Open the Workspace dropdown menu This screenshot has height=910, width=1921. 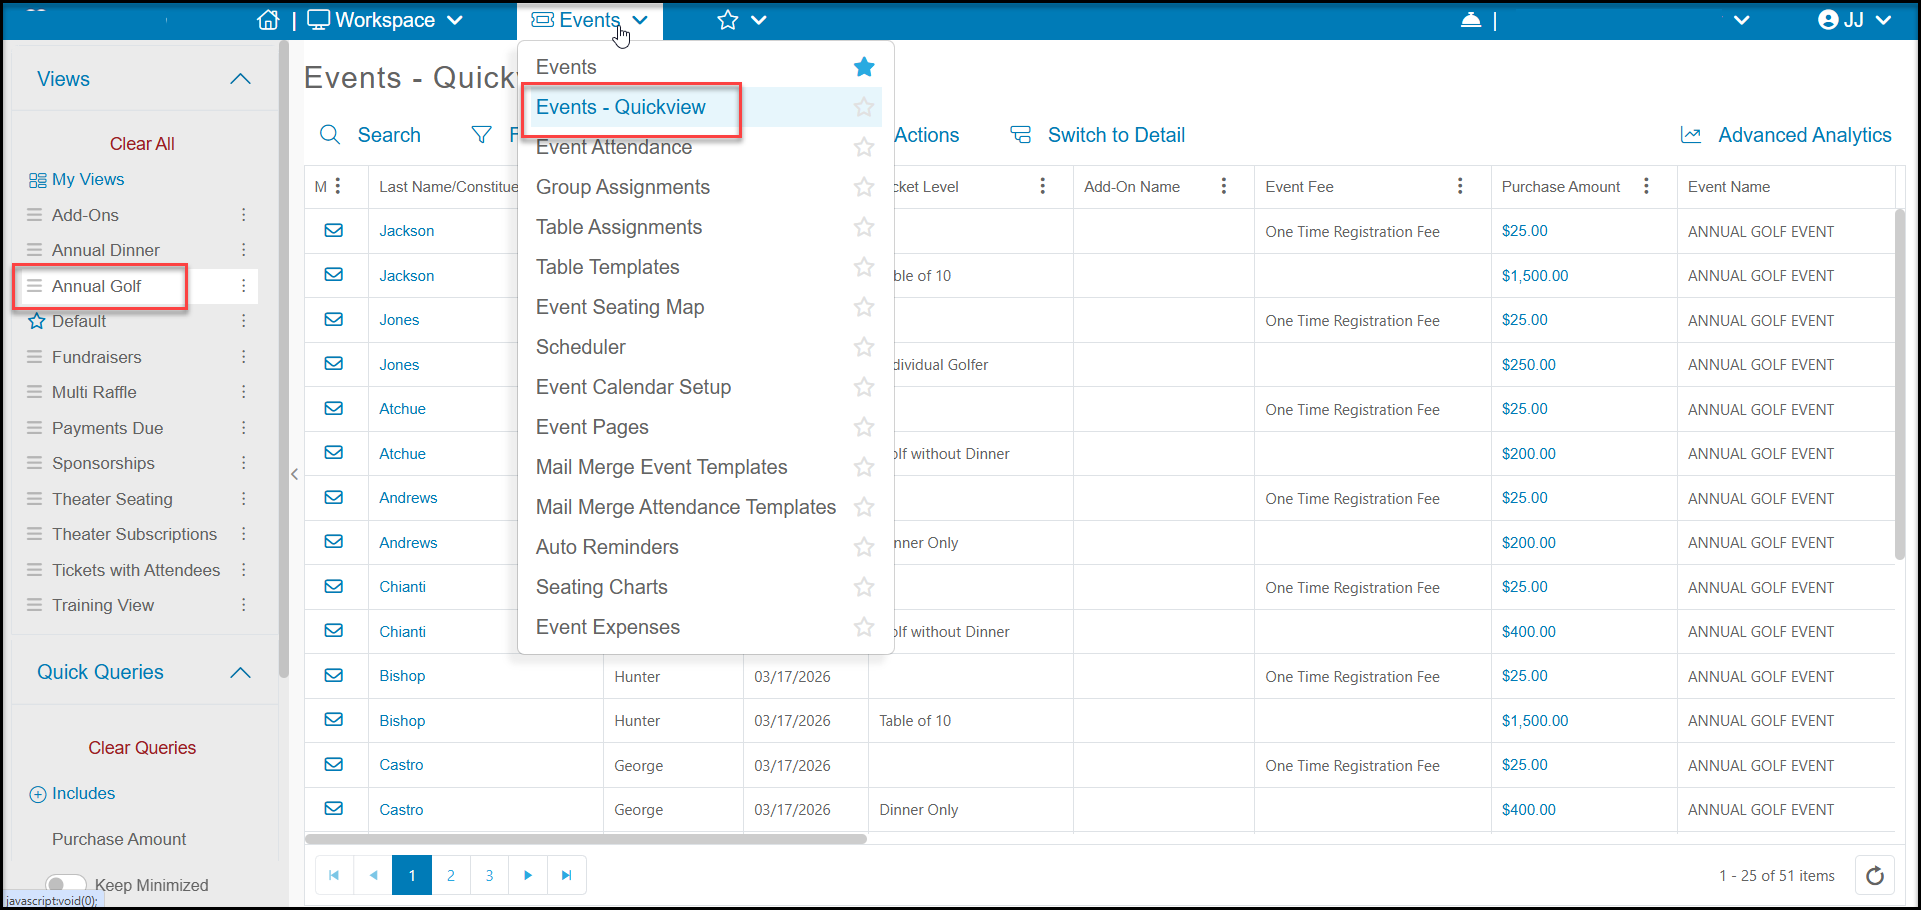tap(385, 20)
